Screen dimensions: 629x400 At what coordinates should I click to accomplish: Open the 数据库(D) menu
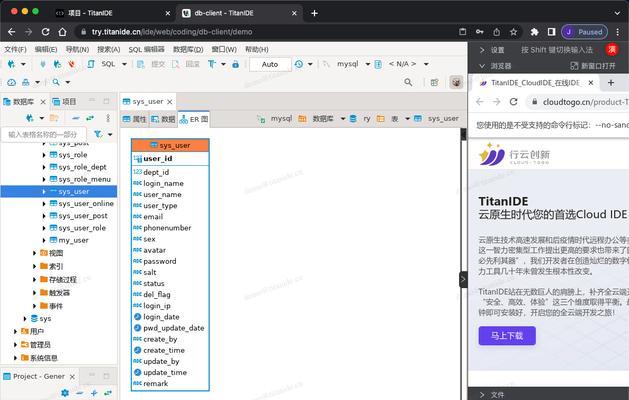tap(188, 49)
